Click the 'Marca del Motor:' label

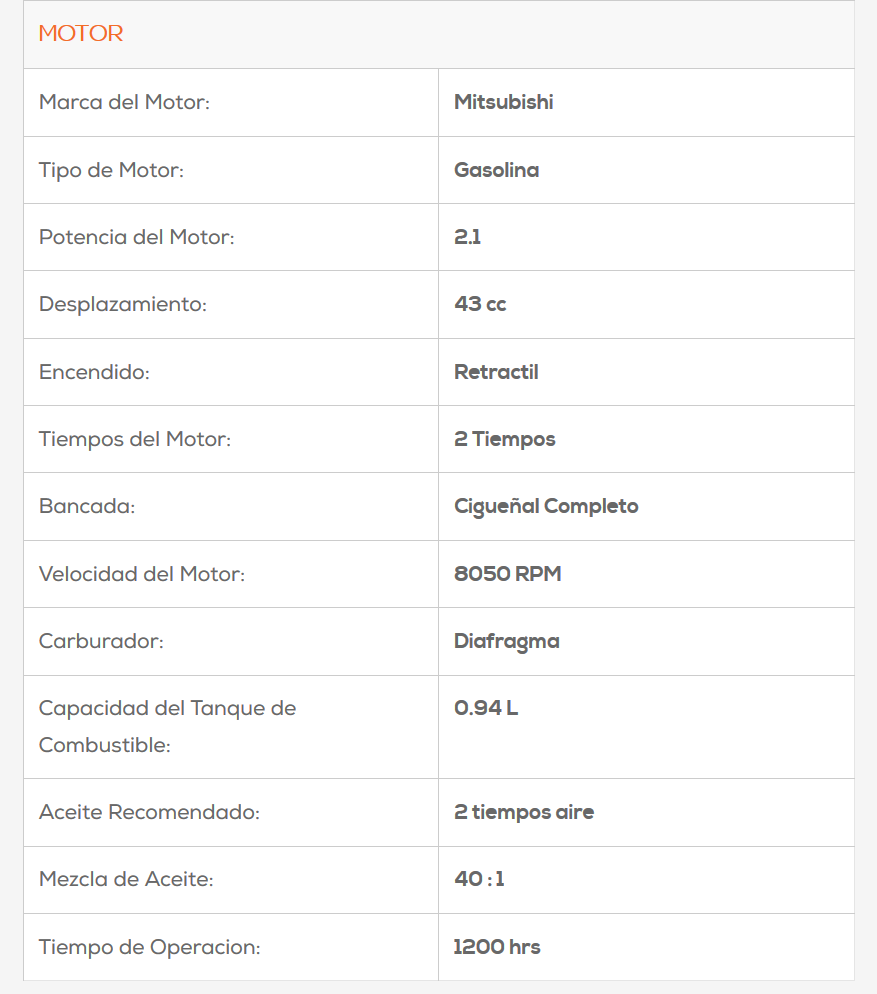coord(124,102)
